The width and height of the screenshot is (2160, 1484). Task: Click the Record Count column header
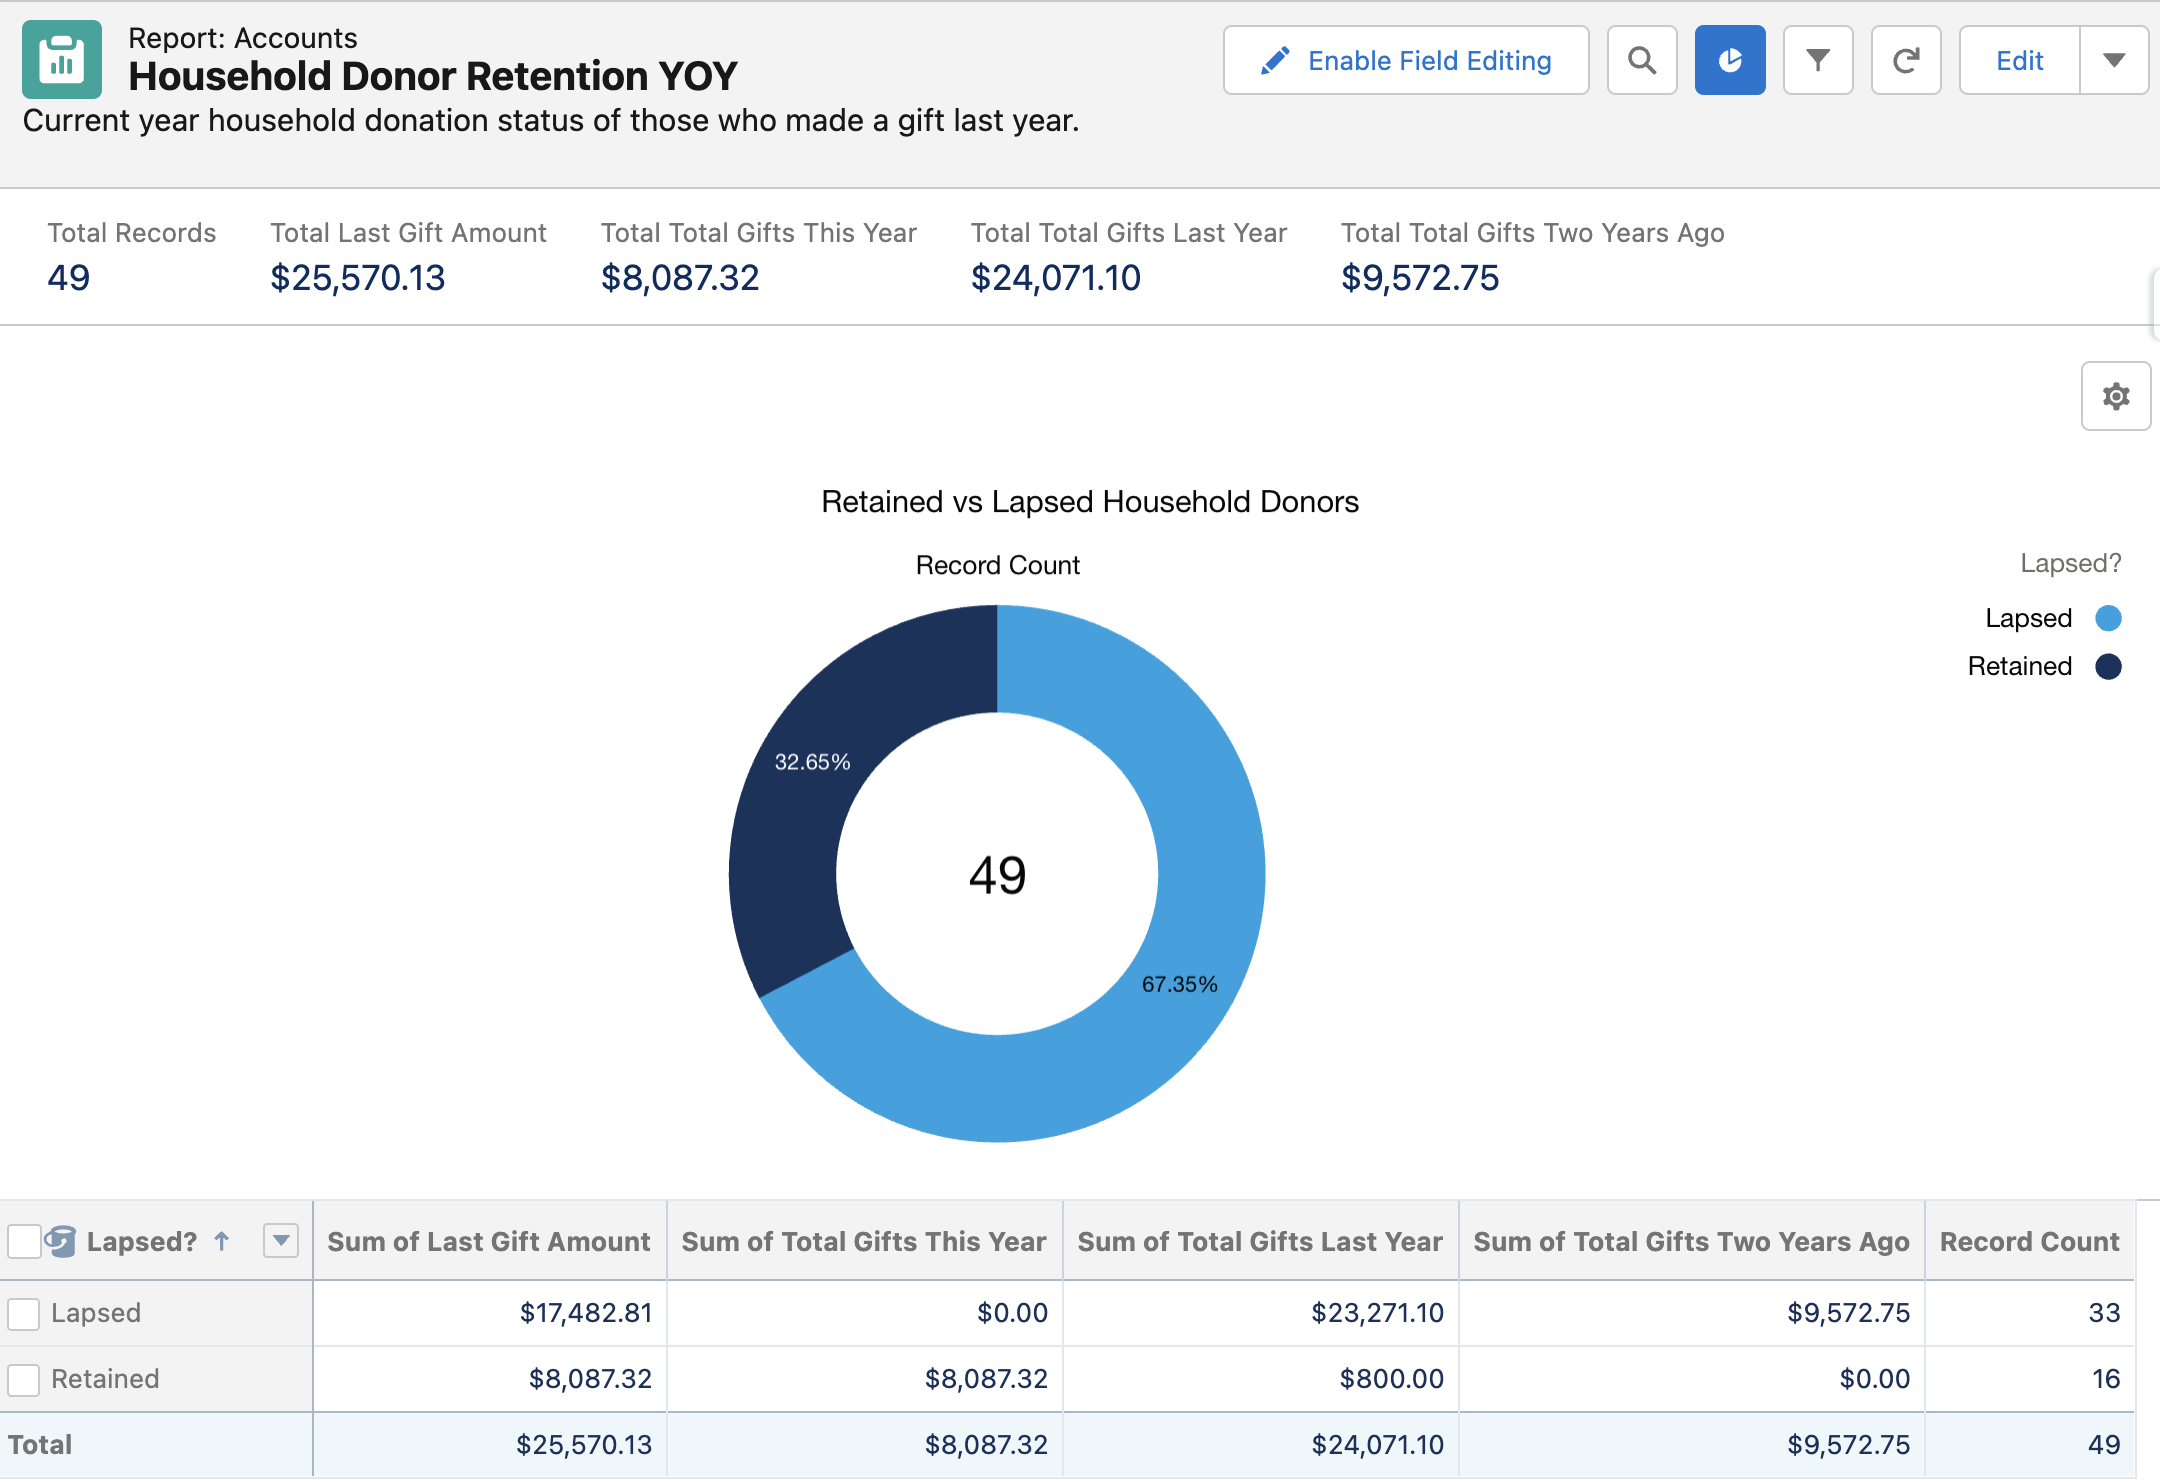(x=2029, y=1241)
